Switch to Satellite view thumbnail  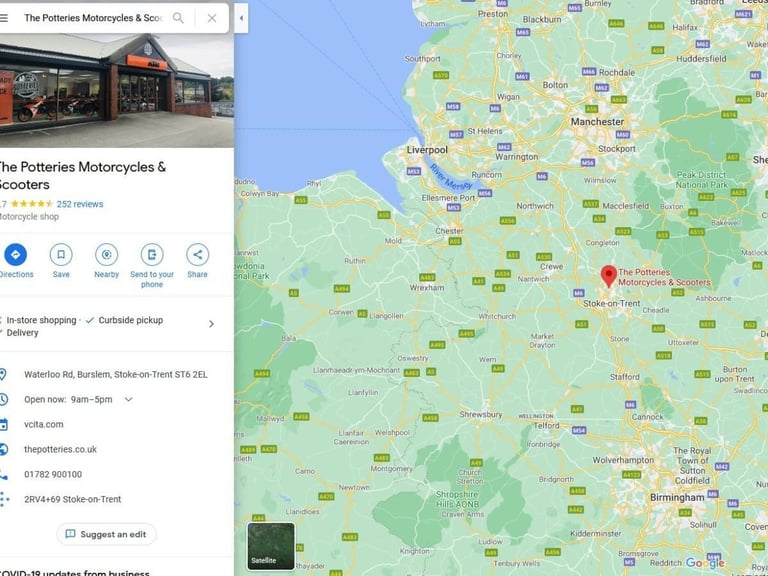coord(271,546)
